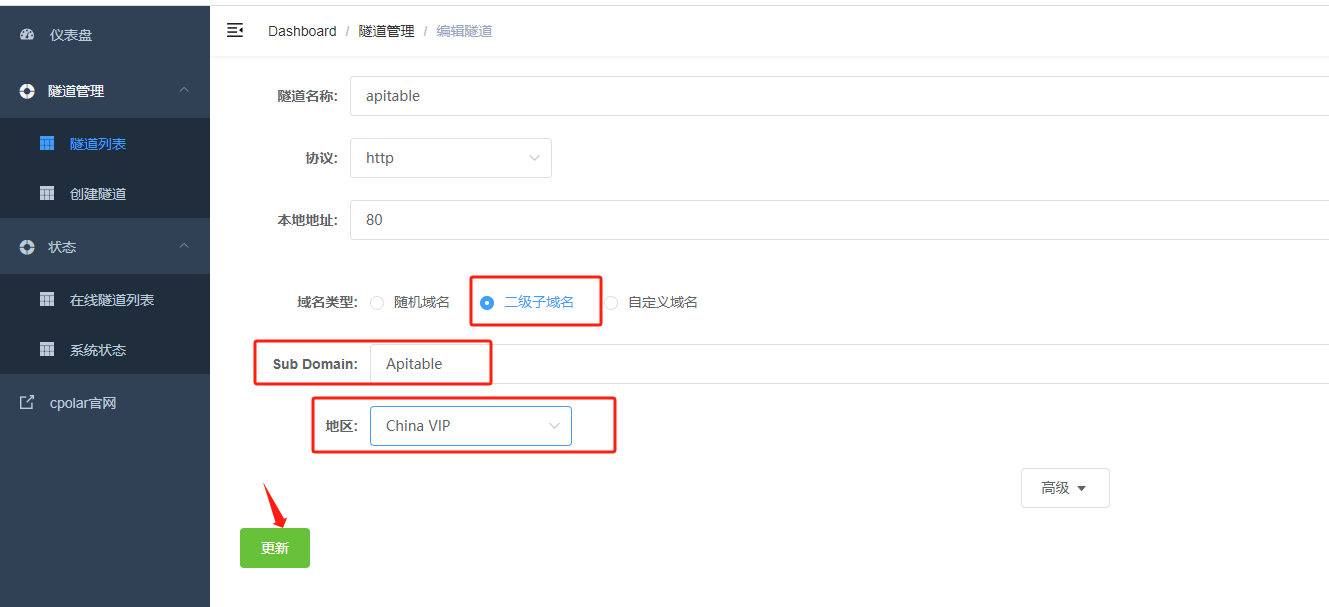The width and height of the screenshot is (1329, 607).
Task: Open 仪表盘 in the sidebar
Action: tap(105, 35)
